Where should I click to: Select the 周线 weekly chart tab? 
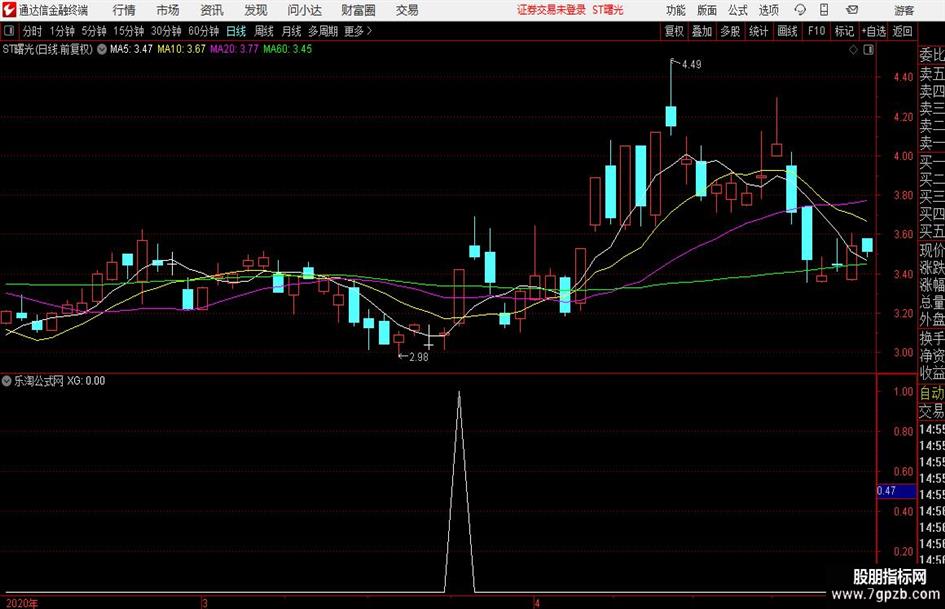(264, 31)
